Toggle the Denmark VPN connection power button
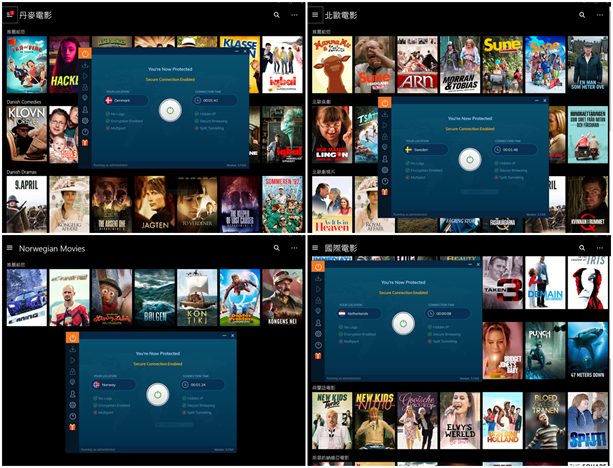Image resolution: width=613 pixels, height=468 pixels. coord(170,110)
